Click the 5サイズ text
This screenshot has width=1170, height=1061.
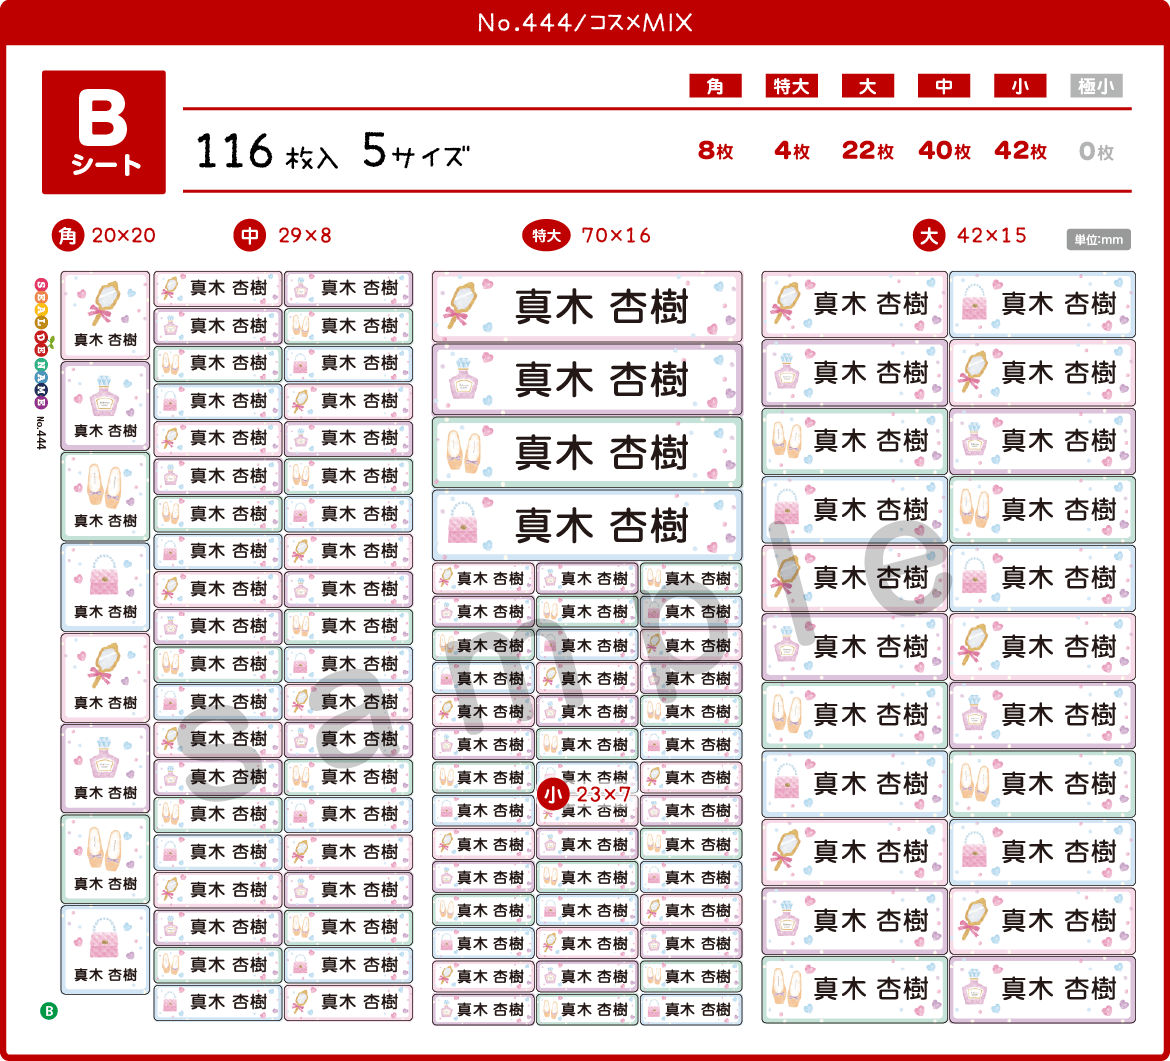(416, 151)
